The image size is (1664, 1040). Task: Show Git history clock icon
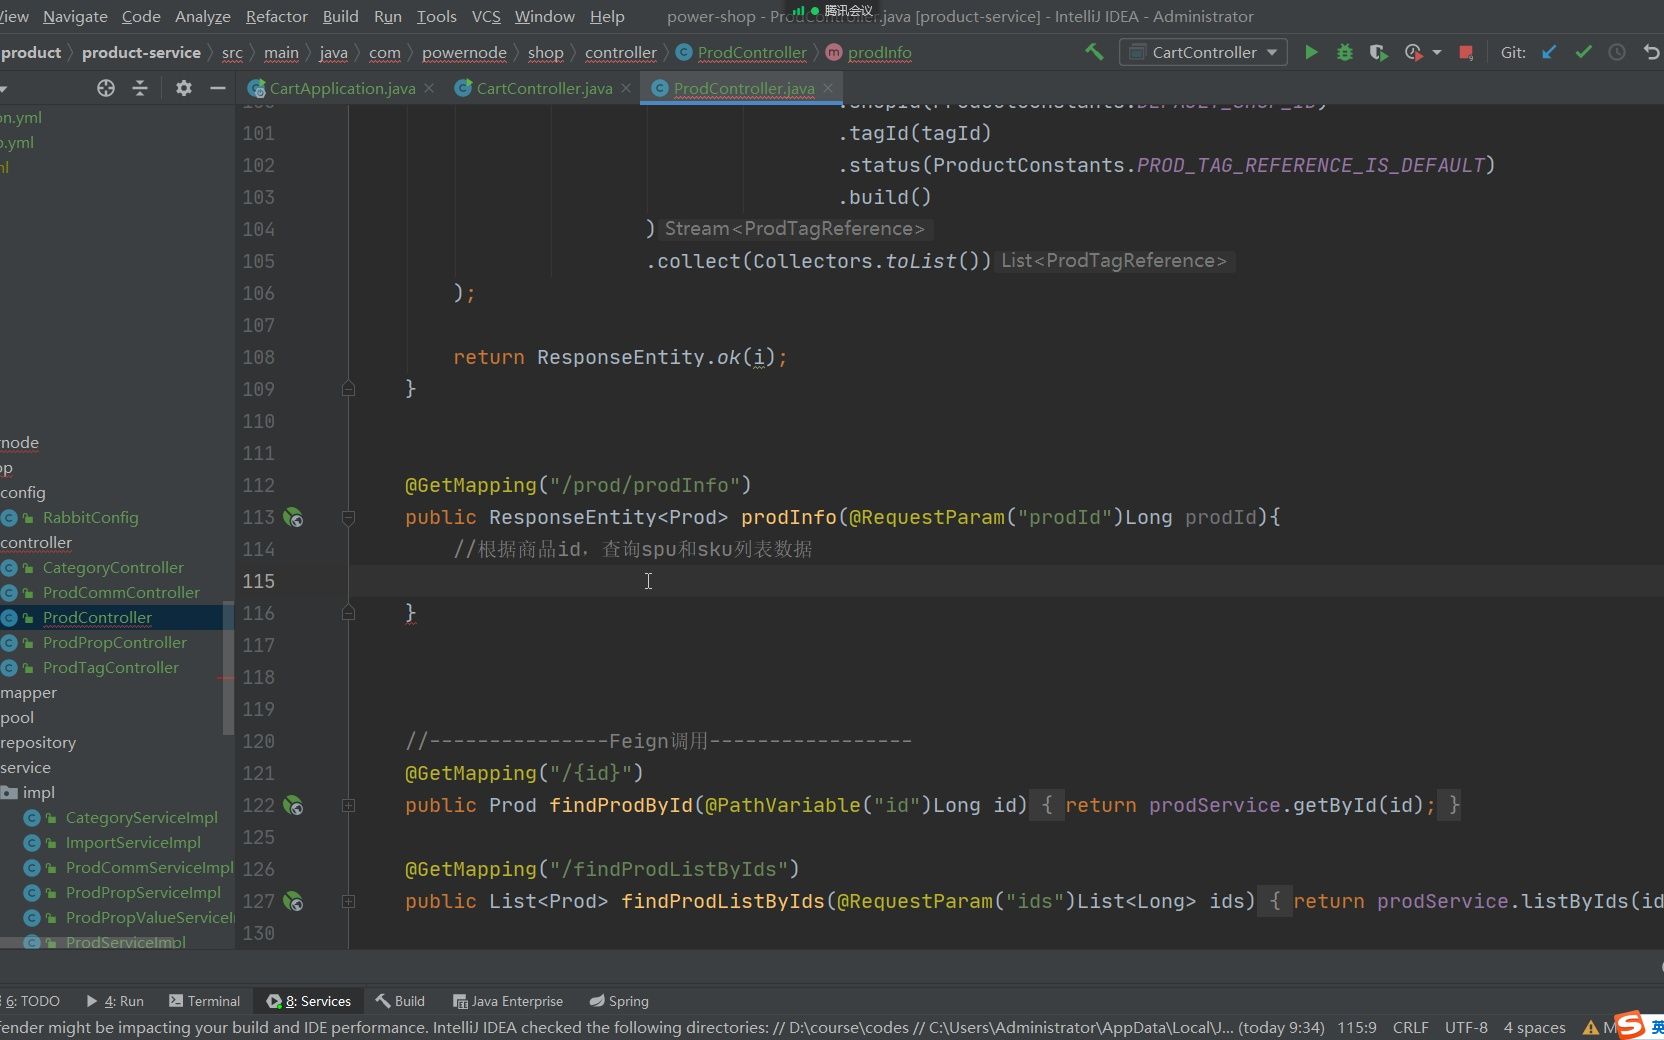pyautogui.click(x=1617, y=52)
